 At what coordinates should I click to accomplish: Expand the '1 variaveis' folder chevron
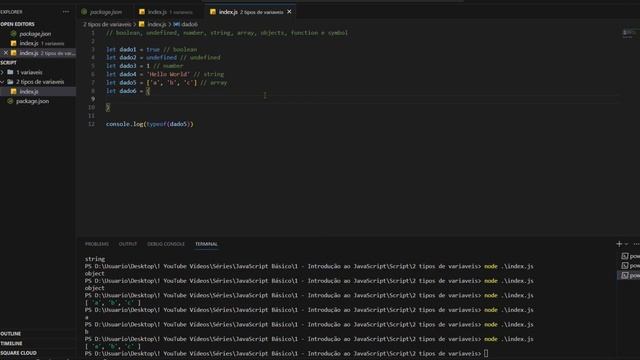coord(2,72)
